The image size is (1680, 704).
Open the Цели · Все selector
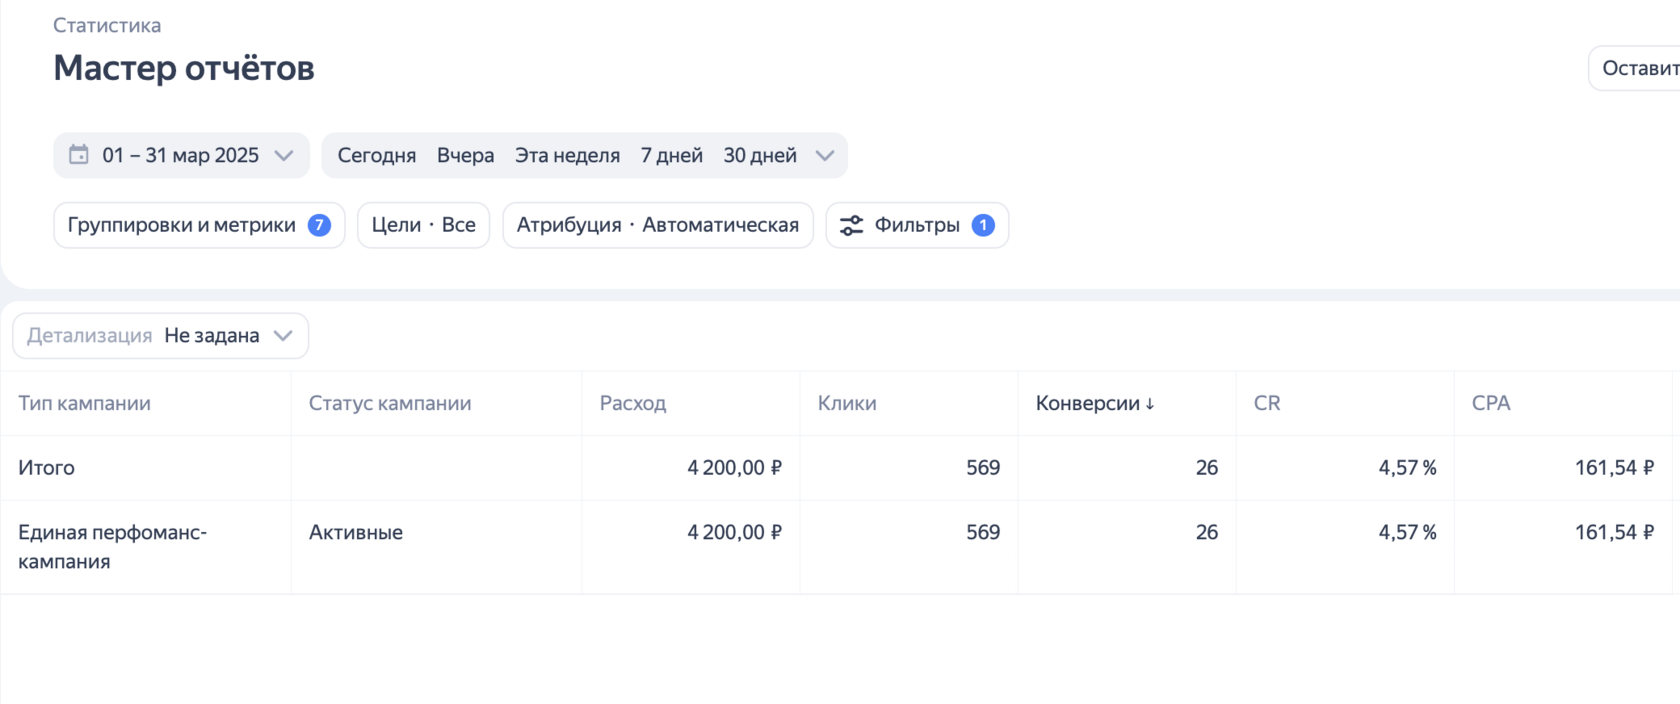coord(423,225)
